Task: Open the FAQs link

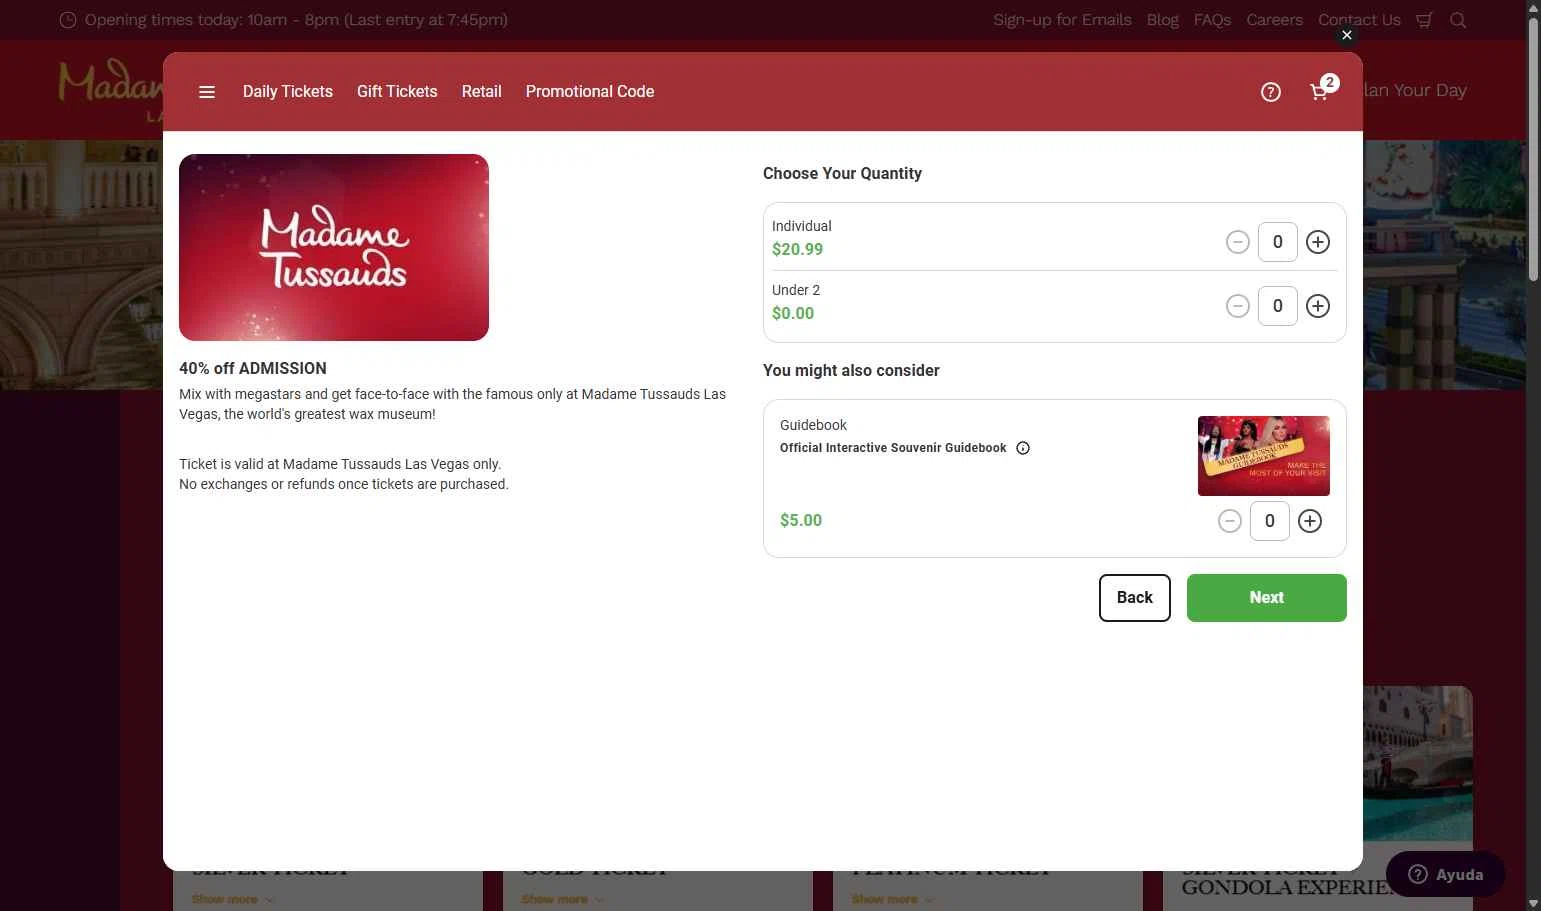Action: tap(1212, 20)
